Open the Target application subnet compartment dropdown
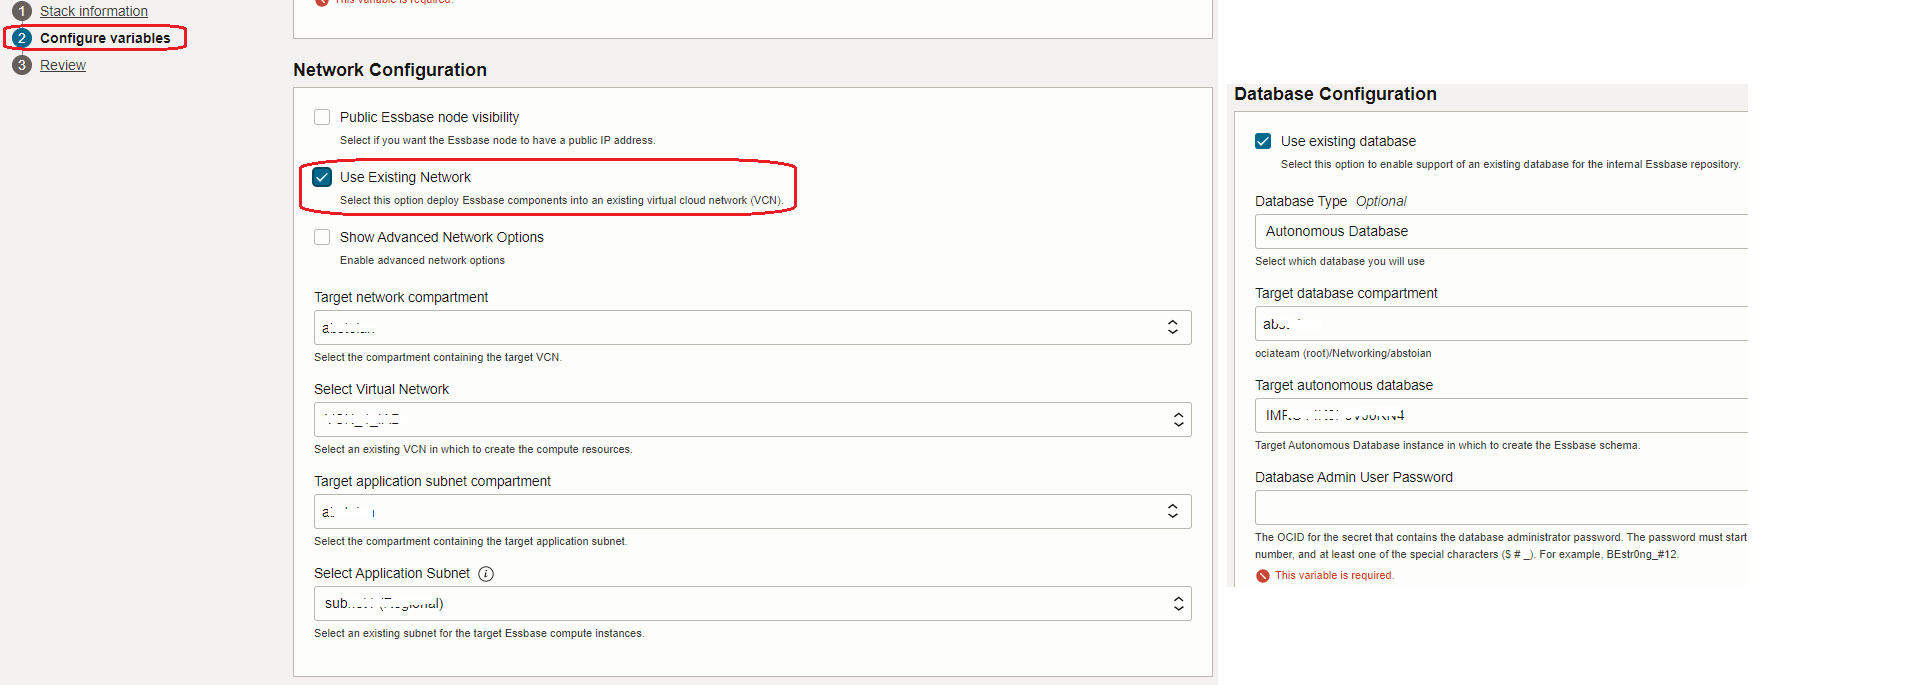 click(x=752, y=512)
